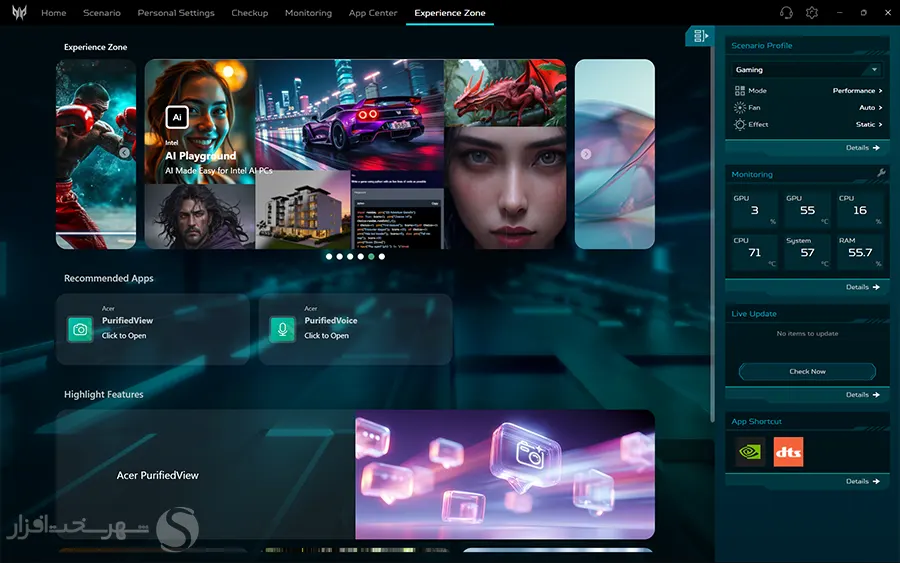The image size is (900, 563).
Task: Click the 'Highlight Features' heading
Action: pos(103,394)
